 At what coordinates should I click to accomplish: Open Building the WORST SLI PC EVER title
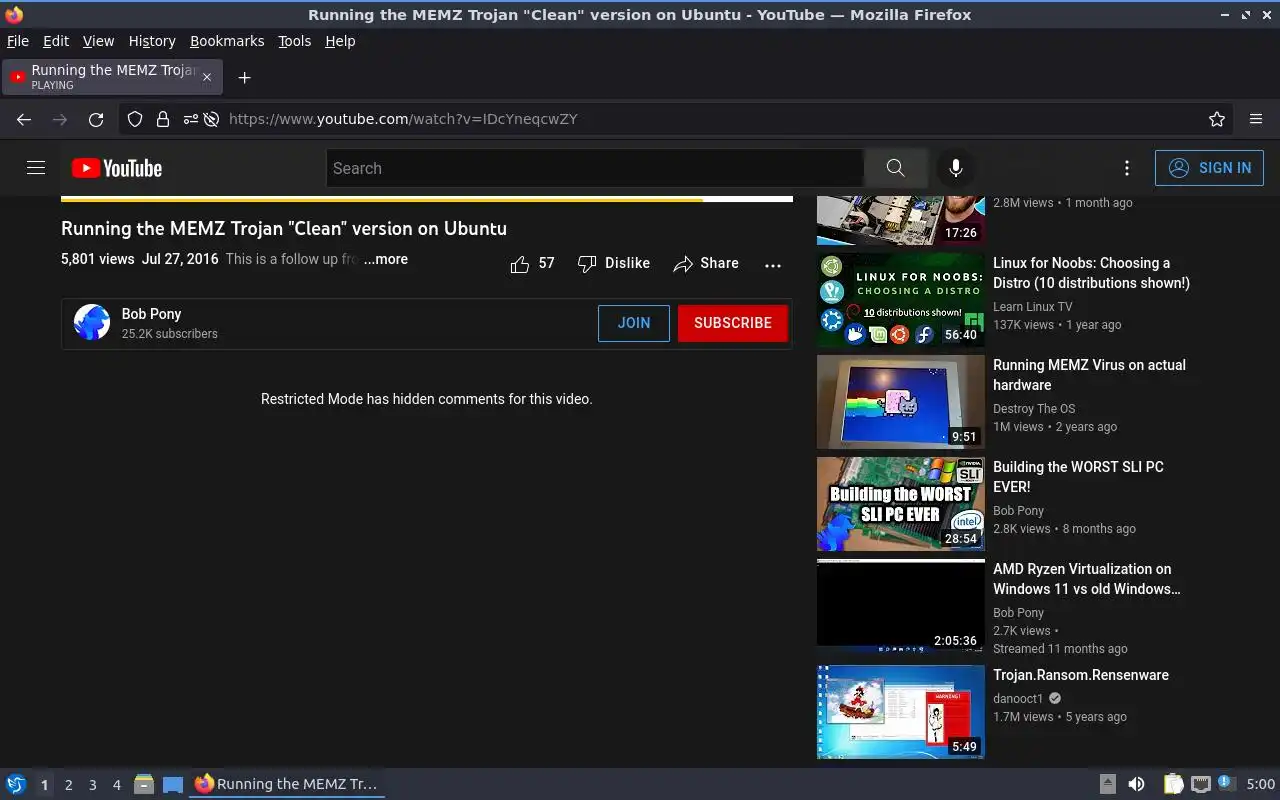(x=1078, y=477)
